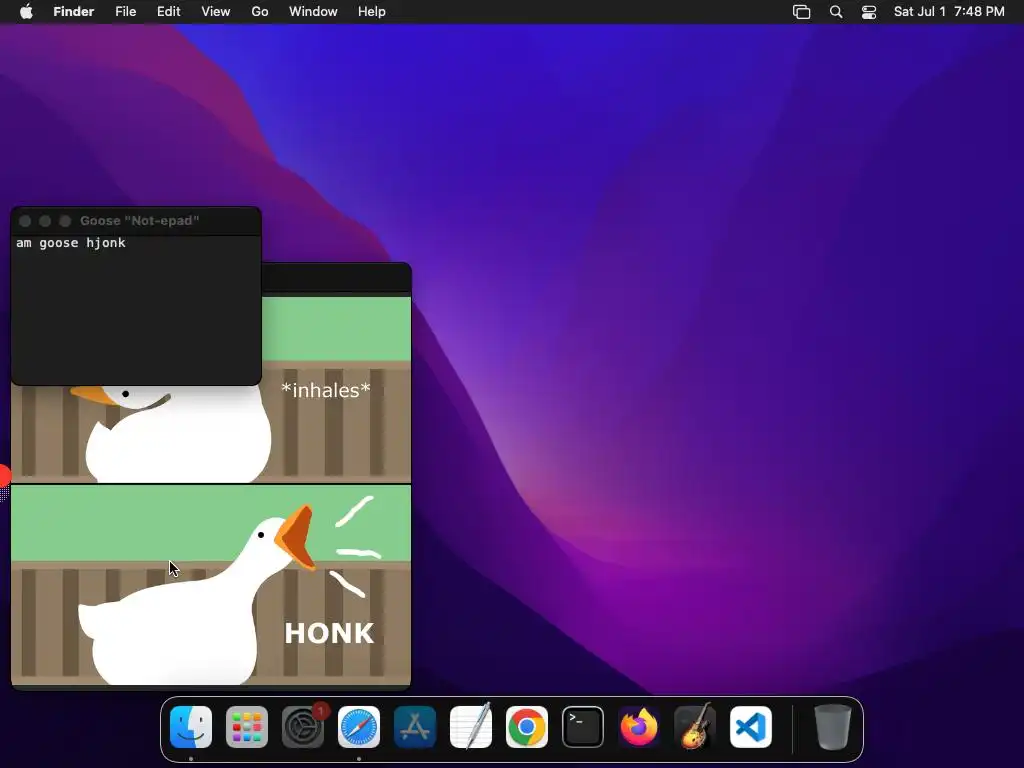This screenshot has width=1024, height=768.
Task: Open the Edit menu
Action: point(168,12)
